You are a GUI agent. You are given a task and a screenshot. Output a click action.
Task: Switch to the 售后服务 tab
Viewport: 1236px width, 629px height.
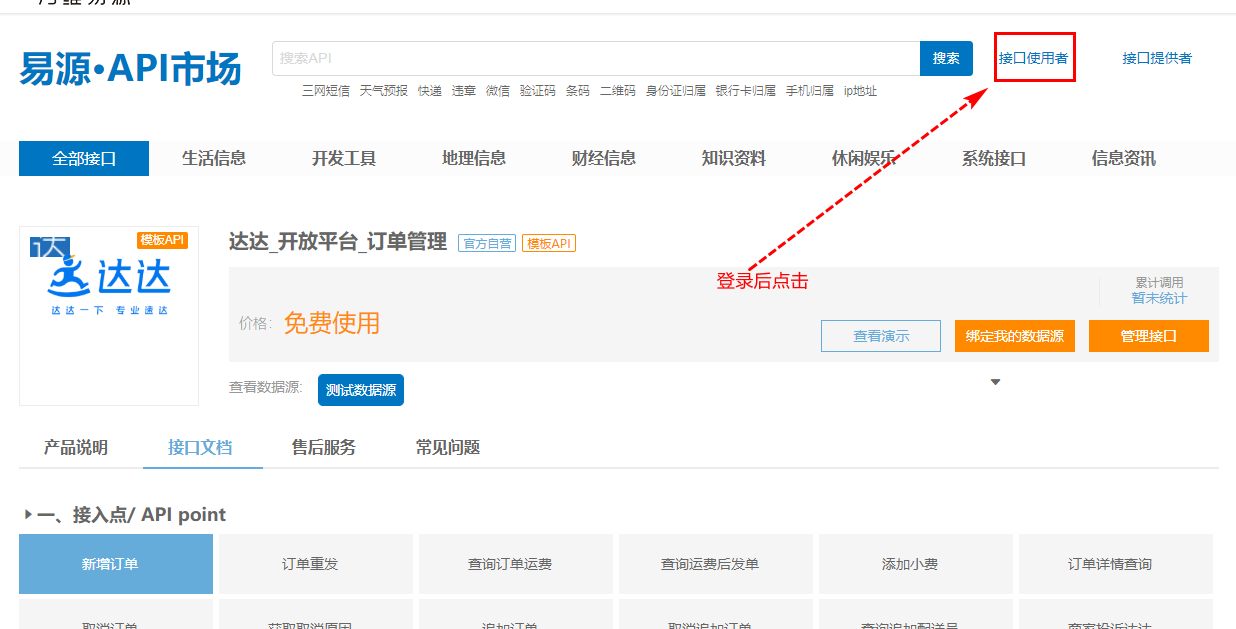click(x=324, y=447)
